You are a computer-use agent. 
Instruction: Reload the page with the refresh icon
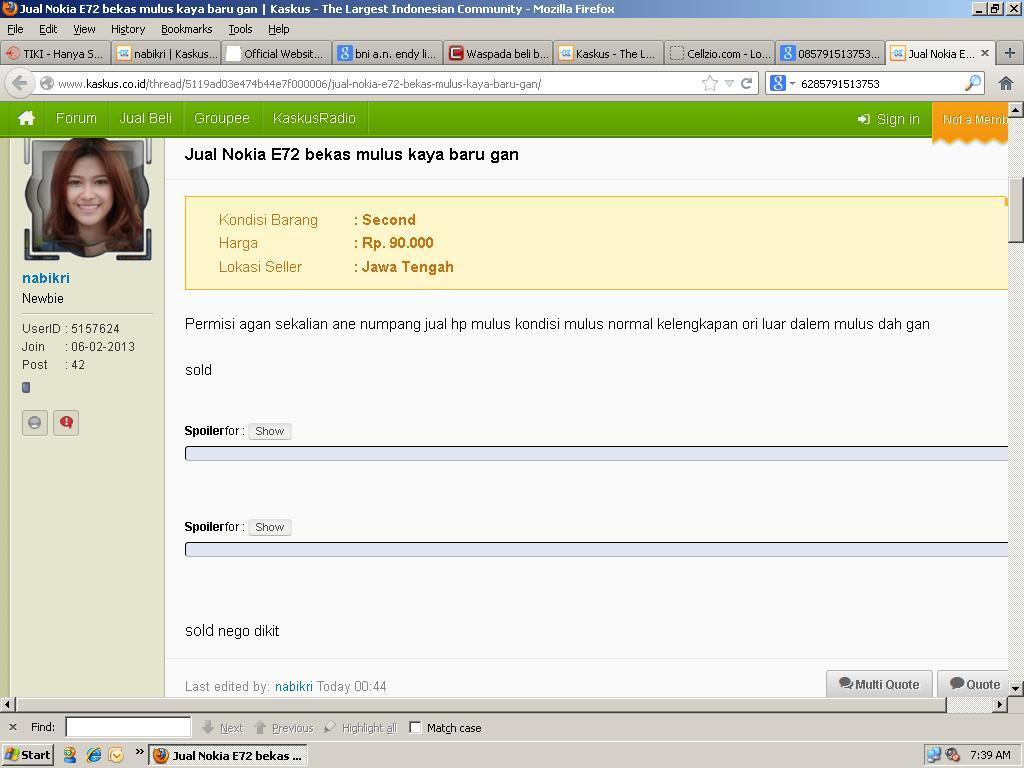pos(746,84)
